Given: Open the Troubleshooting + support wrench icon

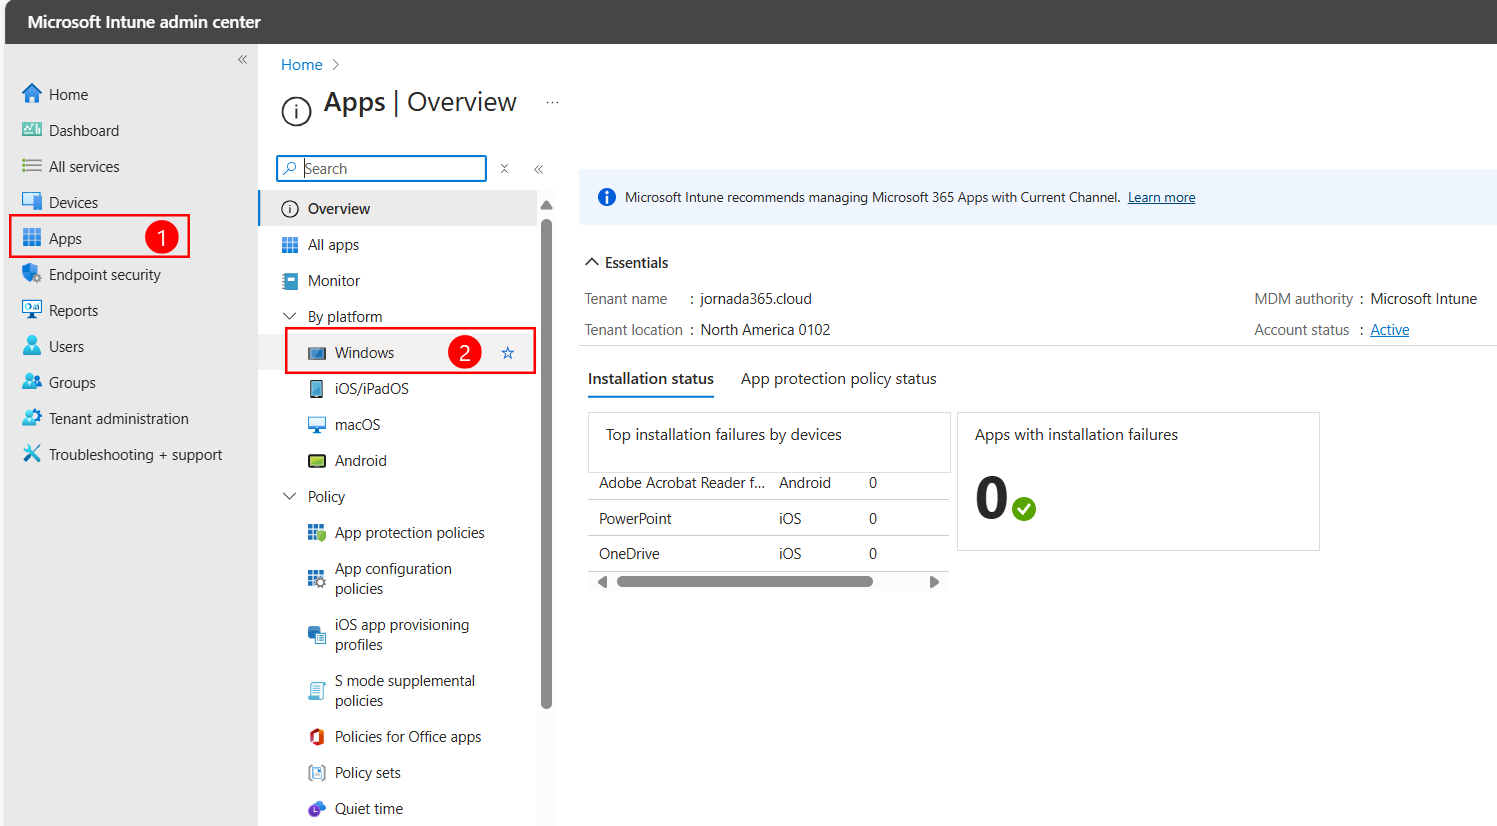Looking at the screenshot, I should [x=32, y=454].
